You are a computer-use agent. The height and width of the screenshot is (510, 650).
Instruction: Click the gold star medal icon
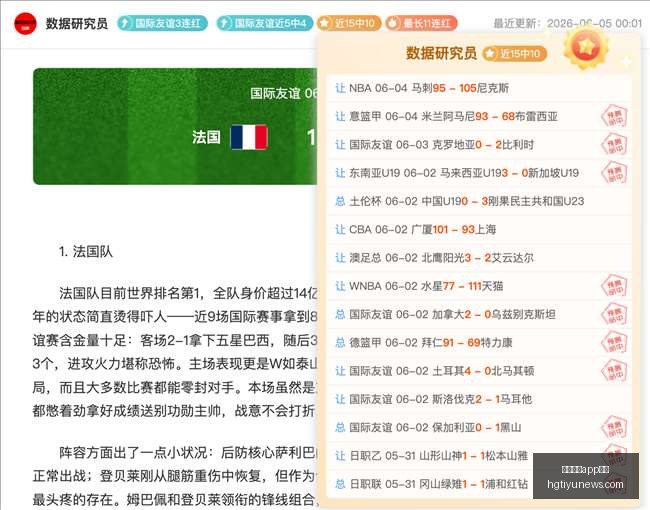tap(586, 47)
